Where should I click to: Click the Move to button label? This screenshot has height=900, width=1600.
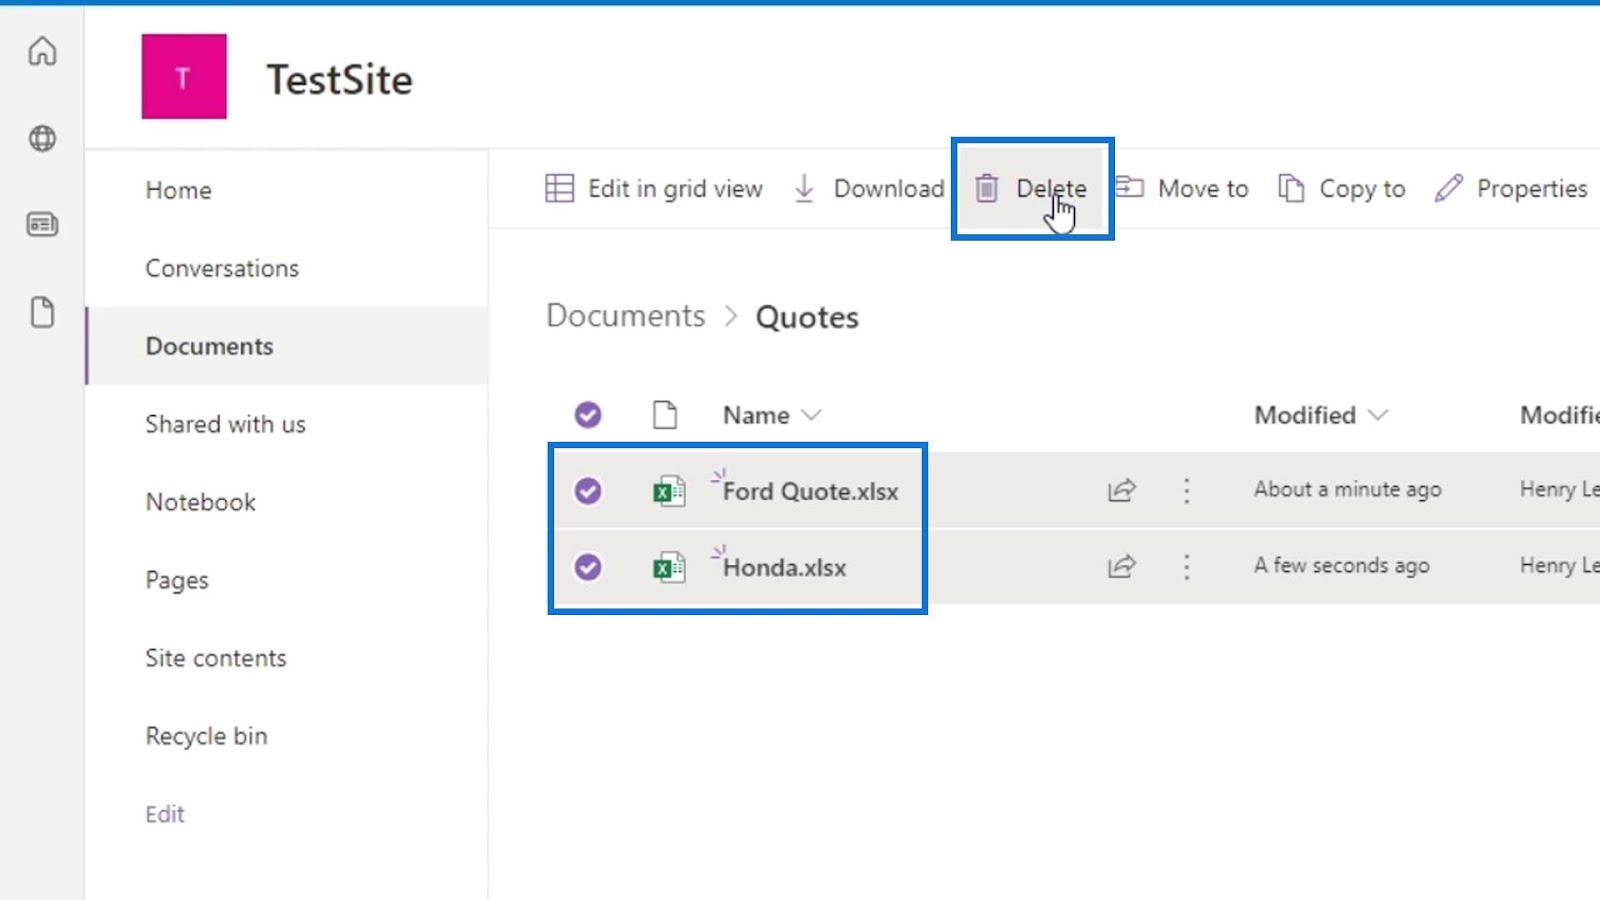pos(1203,188)
